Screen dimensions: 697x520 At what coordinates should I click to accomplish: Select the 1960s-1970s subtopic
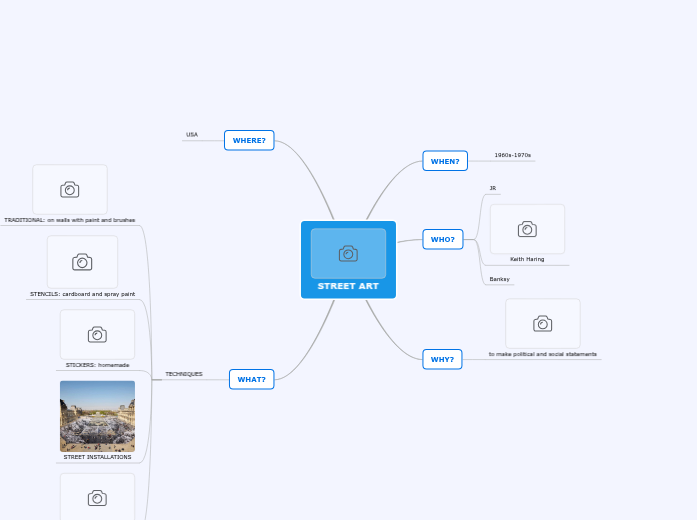click(512, 155)
